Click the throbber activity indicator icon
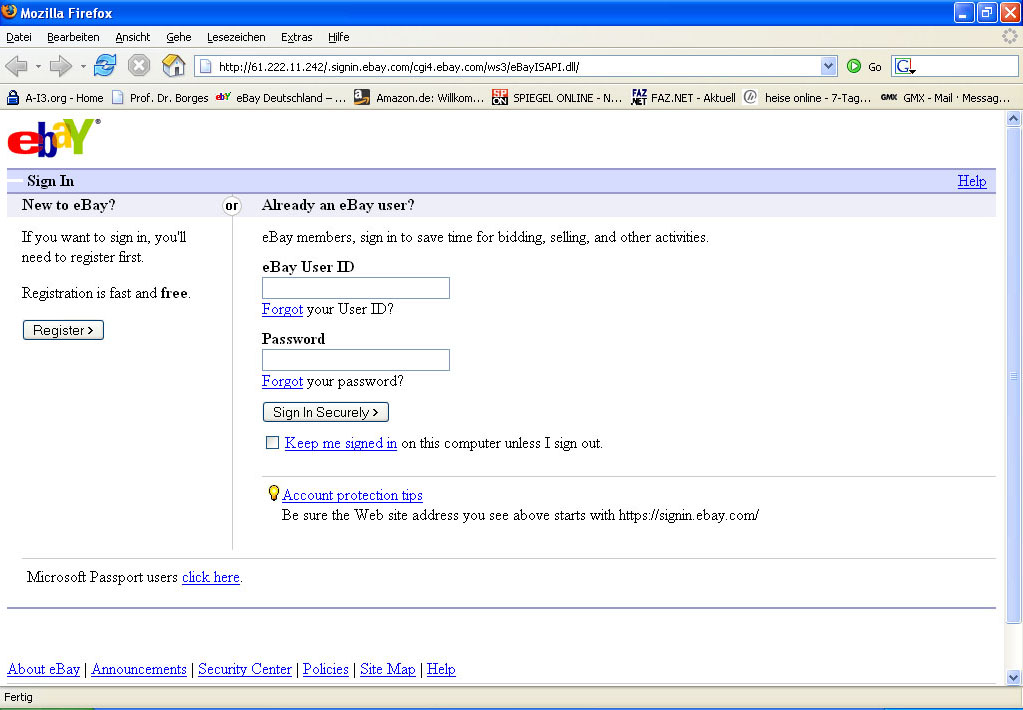 click(1010, 37)
